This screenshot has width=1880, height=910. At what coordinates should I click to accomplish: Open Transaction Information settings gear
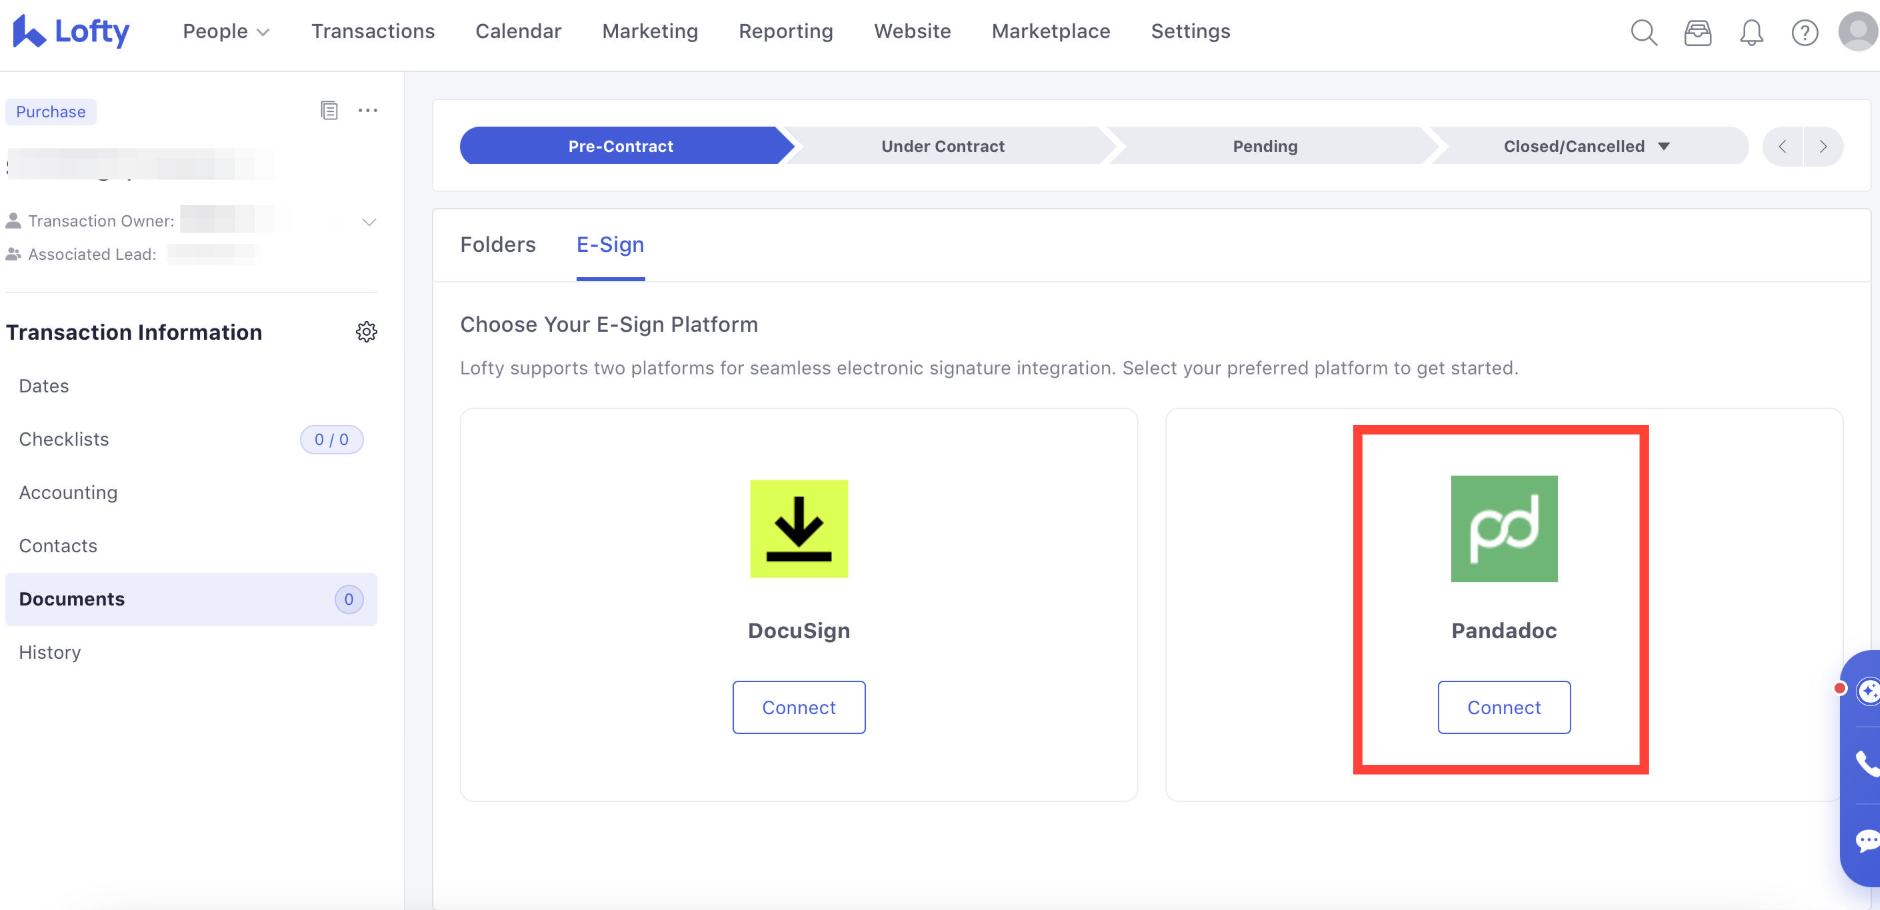coord(367,332)
